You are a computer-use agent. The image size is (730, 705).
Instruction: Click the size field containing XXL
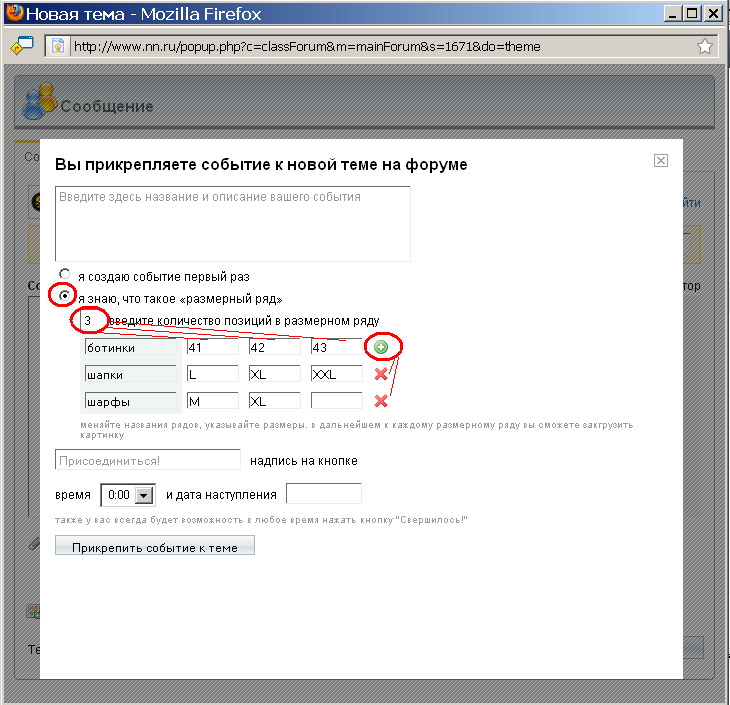click(x=337, y=374)
